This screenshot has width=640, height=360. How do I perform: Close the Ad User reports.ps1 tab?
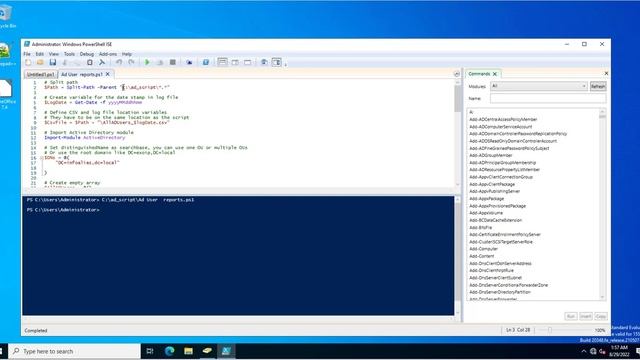(108, 74)
